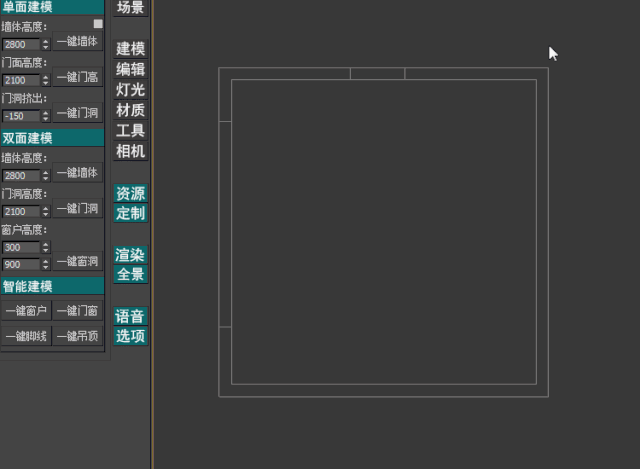Open the 场景 tab

tap(131, 8)
